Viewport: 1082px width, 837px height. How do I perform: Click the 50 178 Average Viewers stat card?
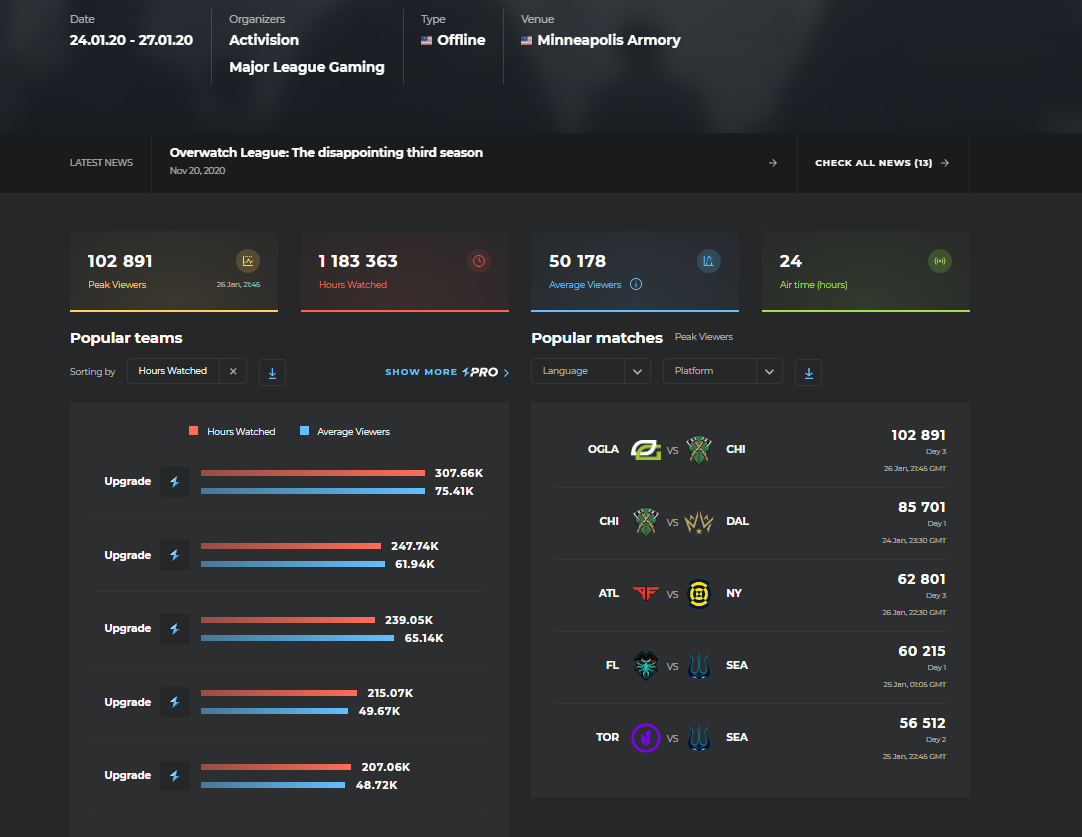pyautogui.click(x=635, y=271)
